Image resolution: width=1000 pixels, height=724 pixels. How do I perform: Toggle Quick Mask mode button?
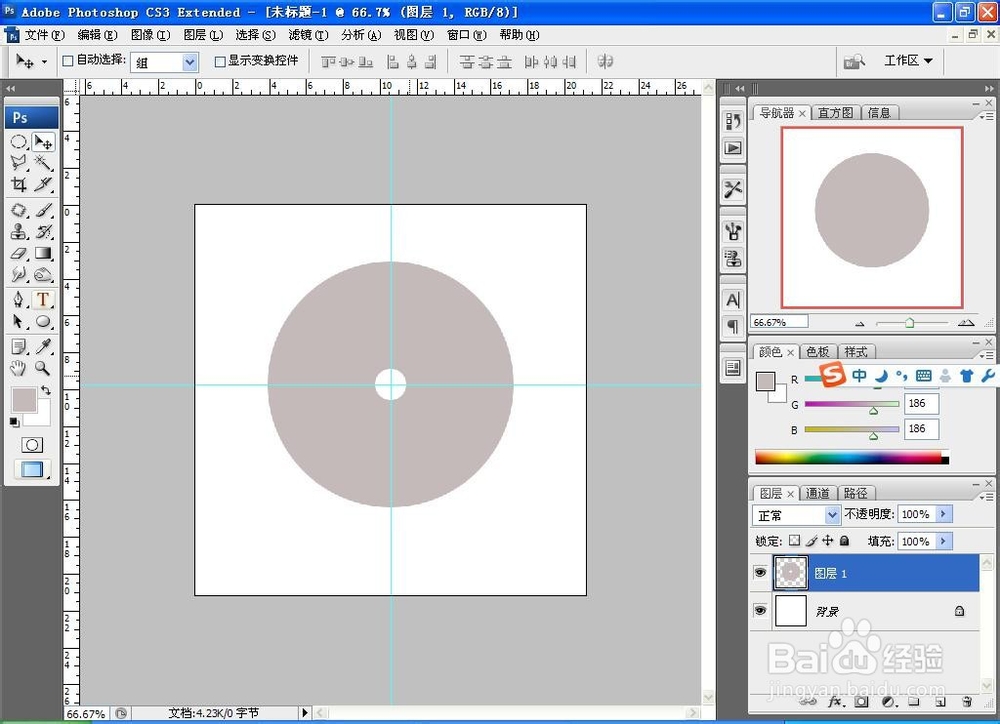coord(32,445)
